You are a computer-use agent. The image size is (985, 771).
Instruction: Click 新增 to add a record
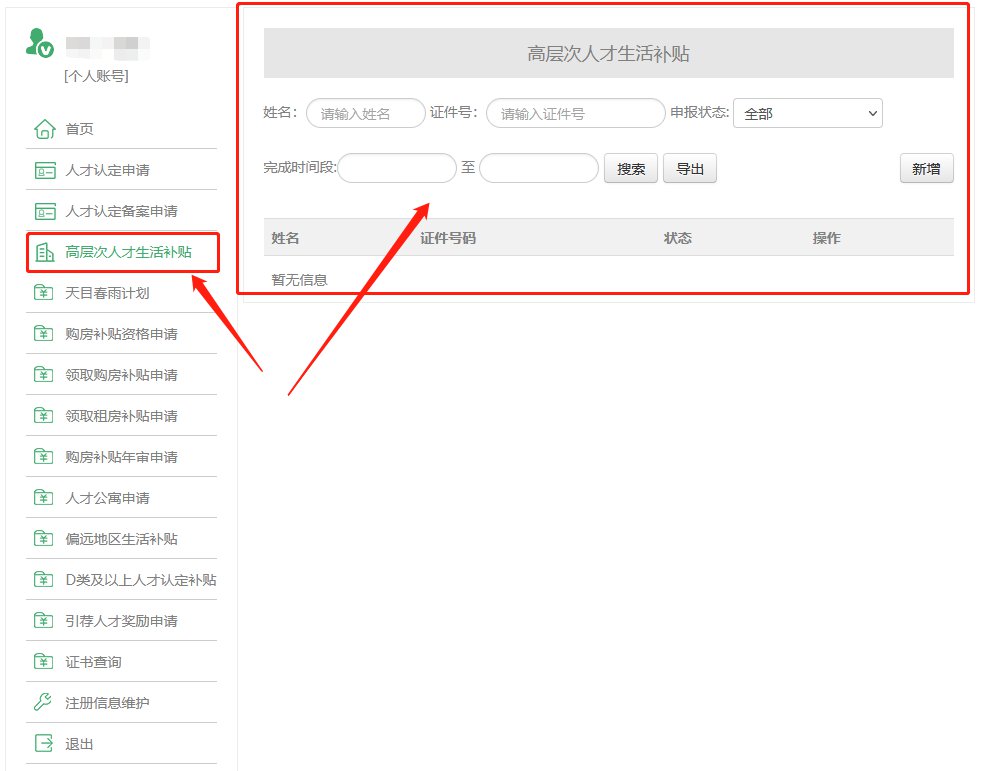point(926,169)
